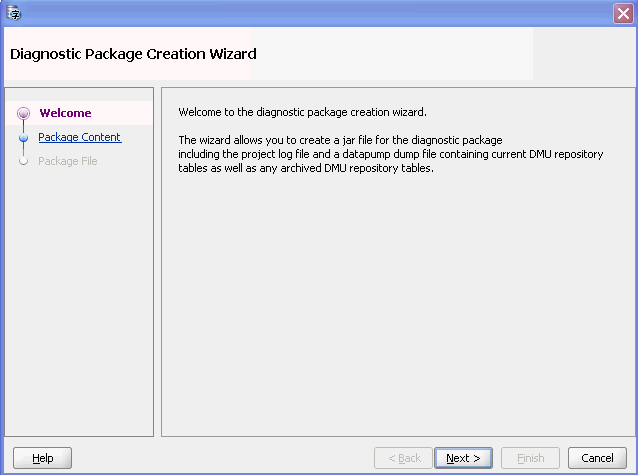Select the Welcome step in the wizard
The height and width of the screenshot is (475, 638).
65,113
